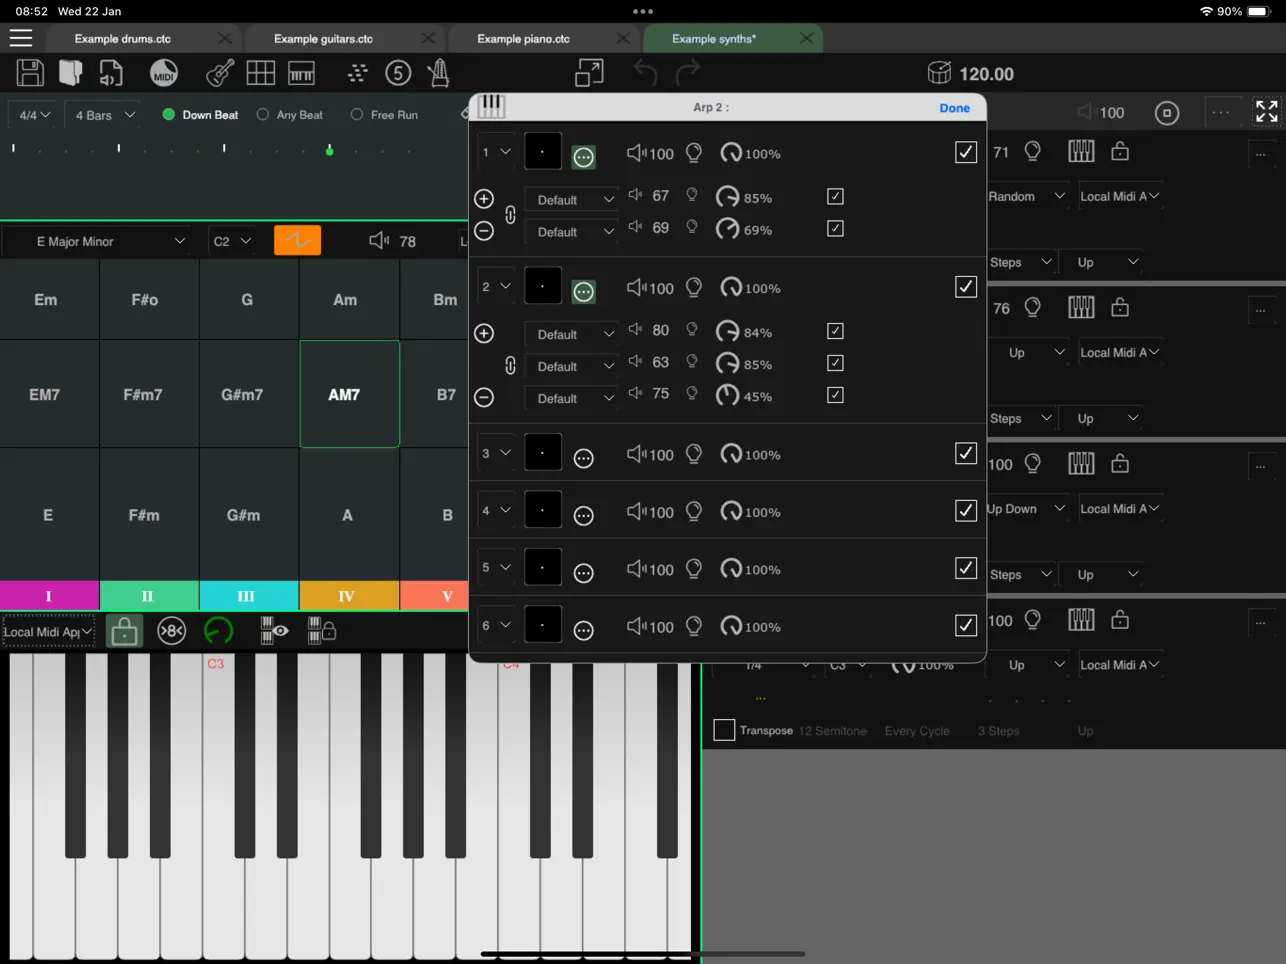Image resolution: width=1286 pixels, height=964 pixels.
Task: Uncheck the step 6 enable checkbox
Action: pos(965,625)
